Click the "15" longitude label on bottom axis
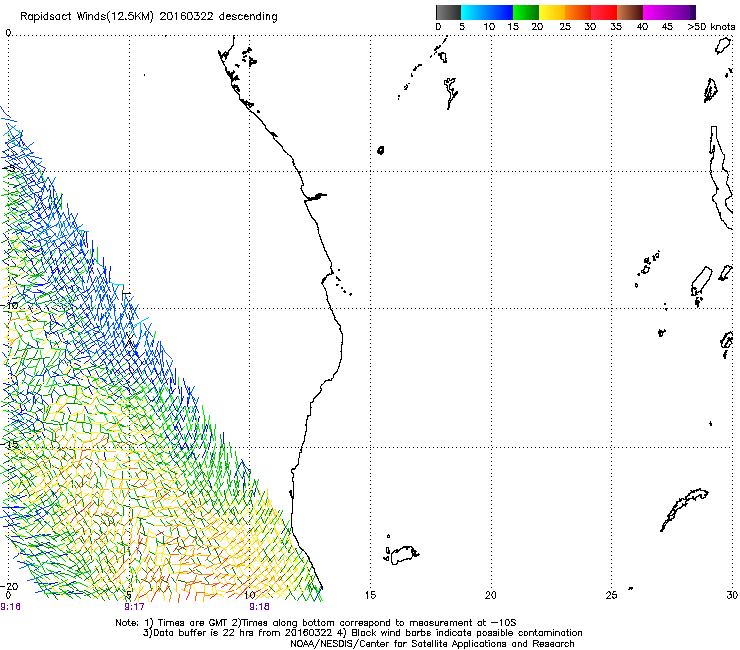This screenshot has height=650, width=740. click(x=370, y=595)
